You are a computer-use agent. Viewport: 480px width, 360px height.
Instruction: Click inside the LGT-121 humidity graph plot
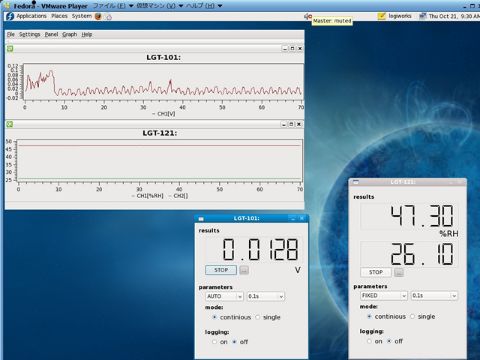pos(160,160)
